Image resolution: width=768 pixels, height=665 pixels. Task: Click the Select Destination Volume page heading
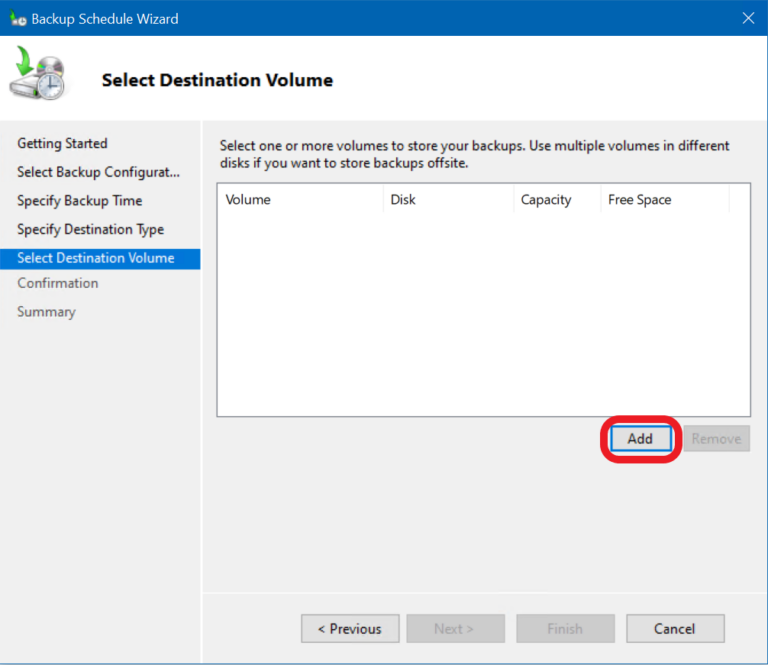pyautogui.click(x=217, y=80)
